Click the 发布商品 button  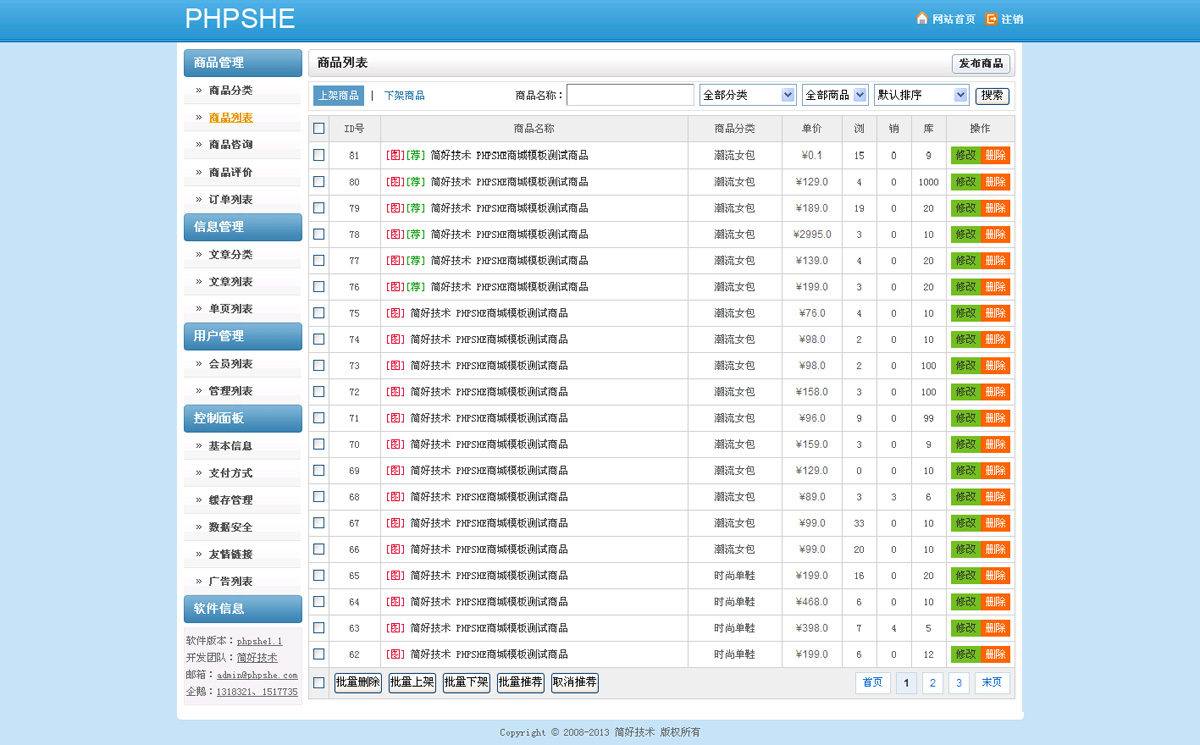981,63
